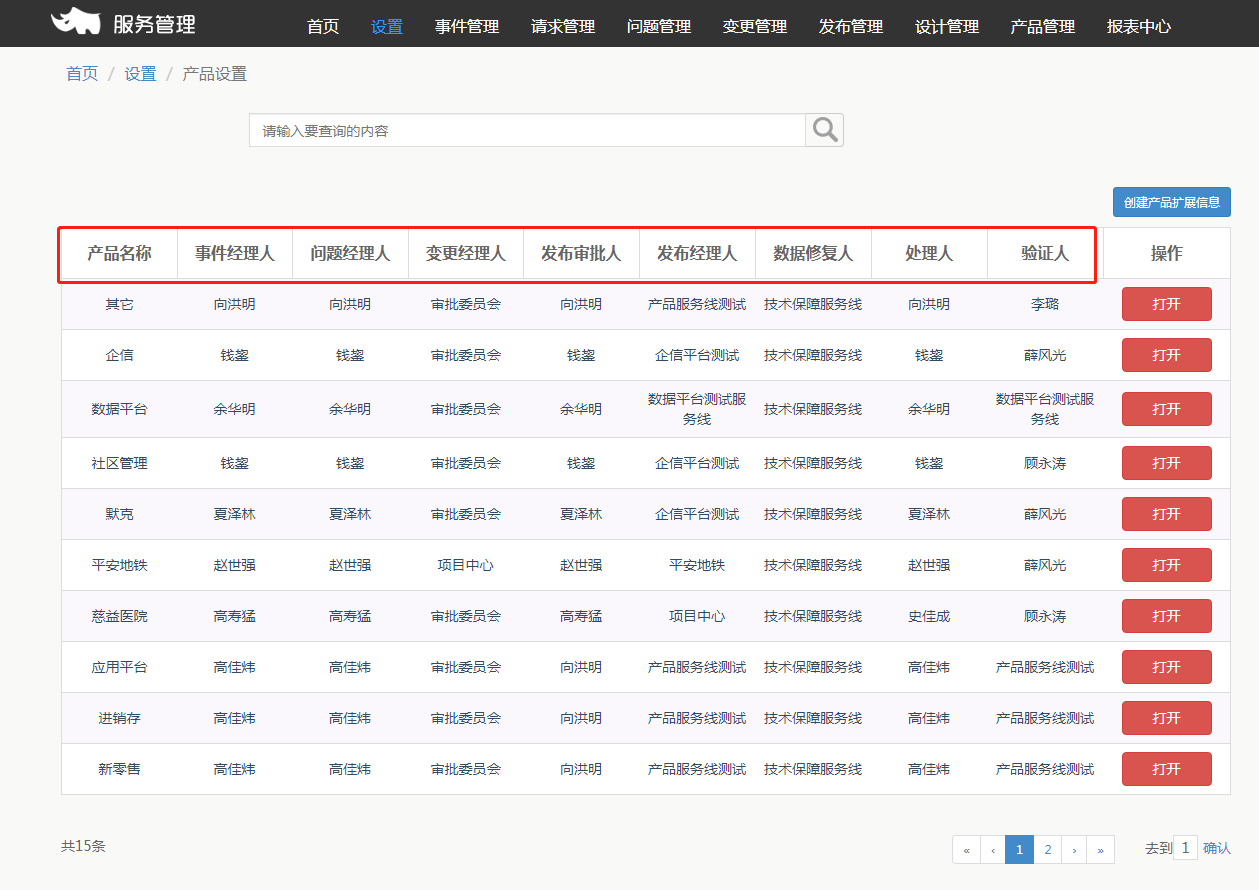Click the 变更经理人 column header
Image resolution: width=1259 pixels, height=890 pixels.
(466, 253)
